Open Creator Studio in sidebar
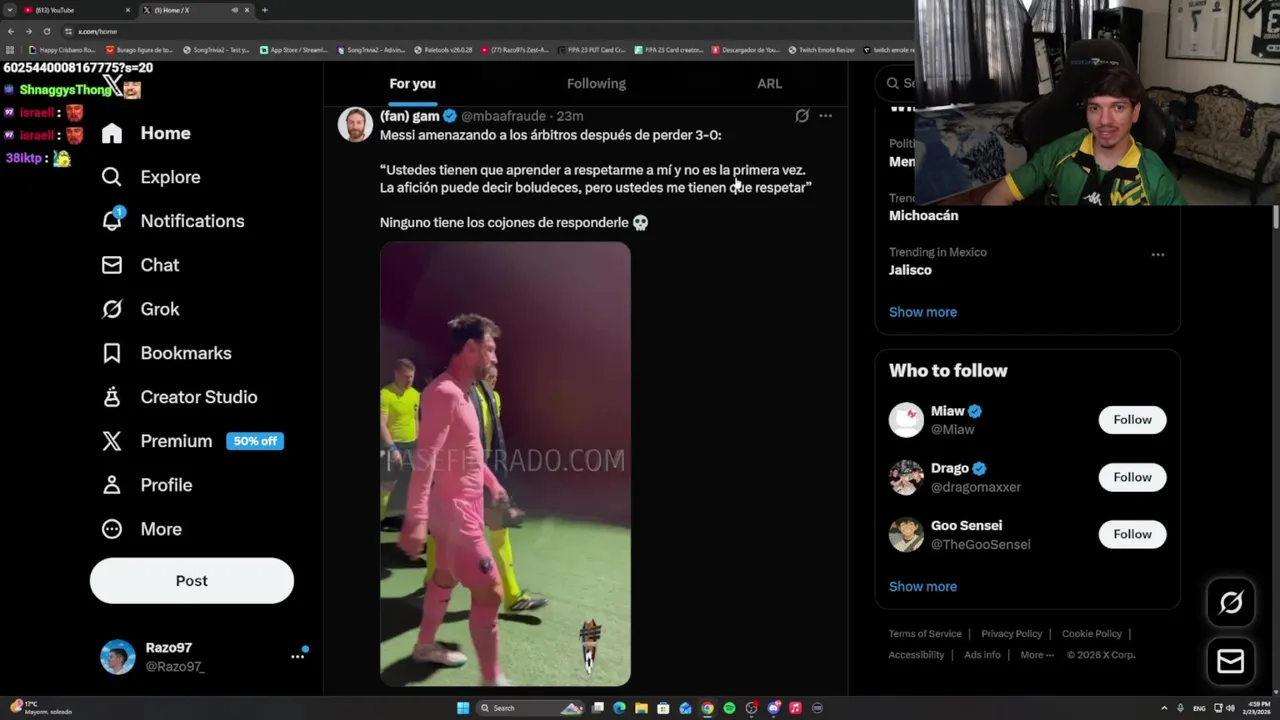 tap(179, 397)
